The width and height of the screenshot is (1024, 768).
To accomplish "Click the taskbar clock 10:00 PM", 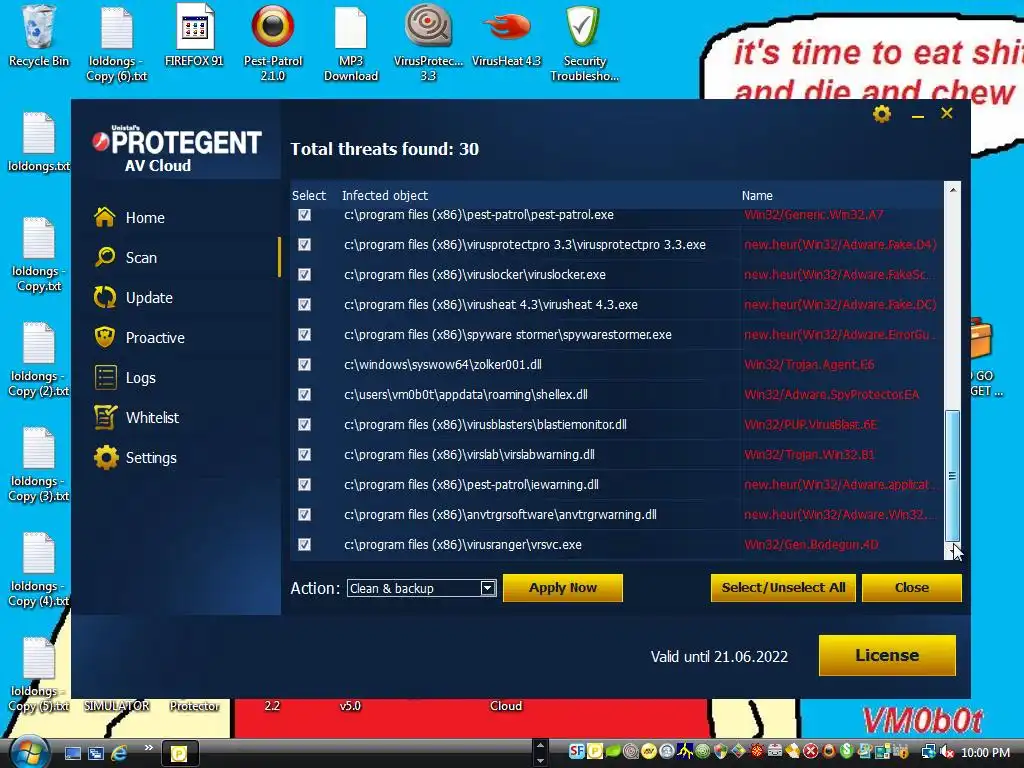I will (985, 753).
